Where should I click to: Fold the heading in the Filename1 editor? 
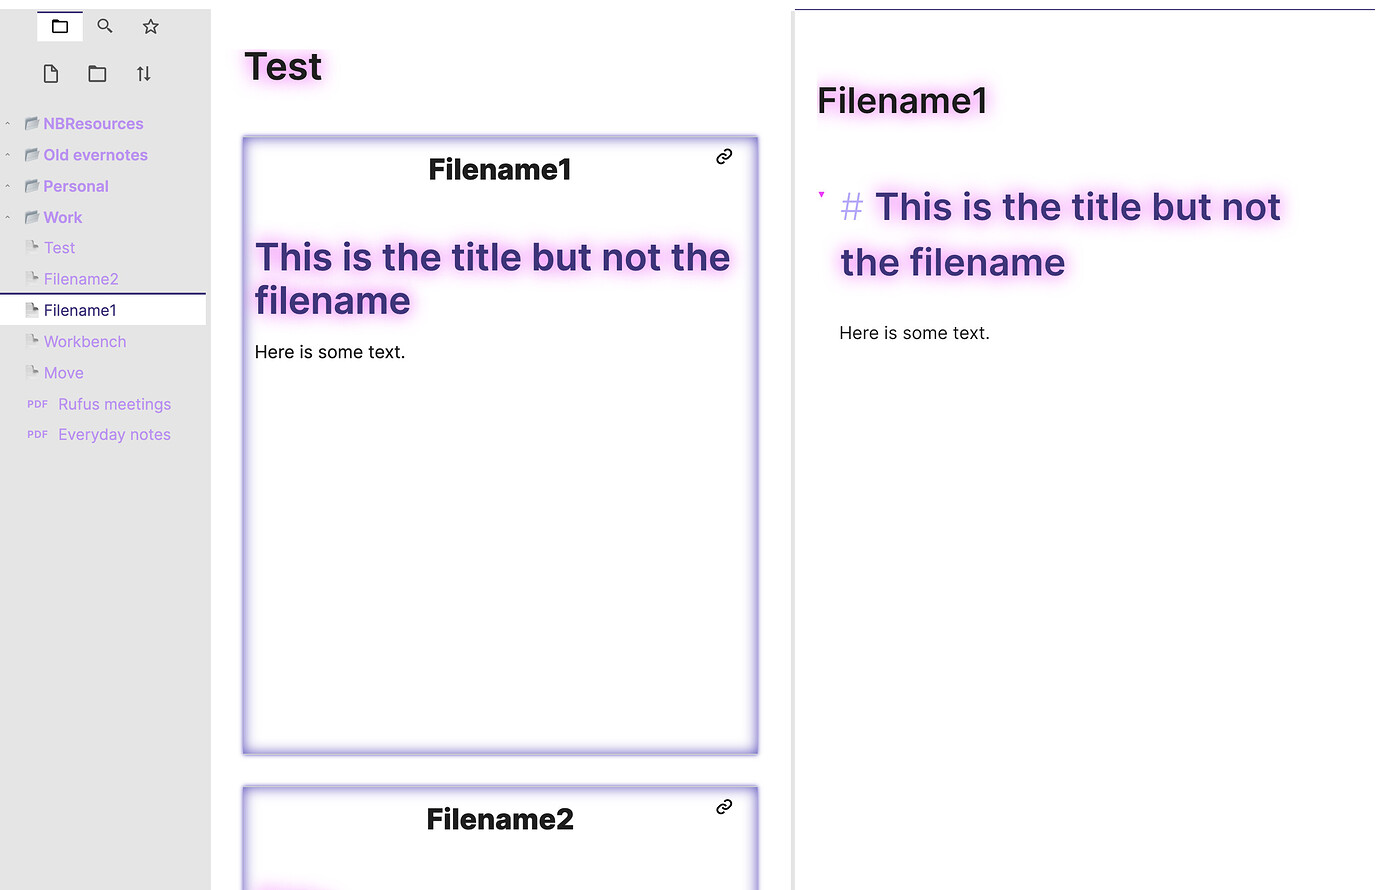pos(822,195)
